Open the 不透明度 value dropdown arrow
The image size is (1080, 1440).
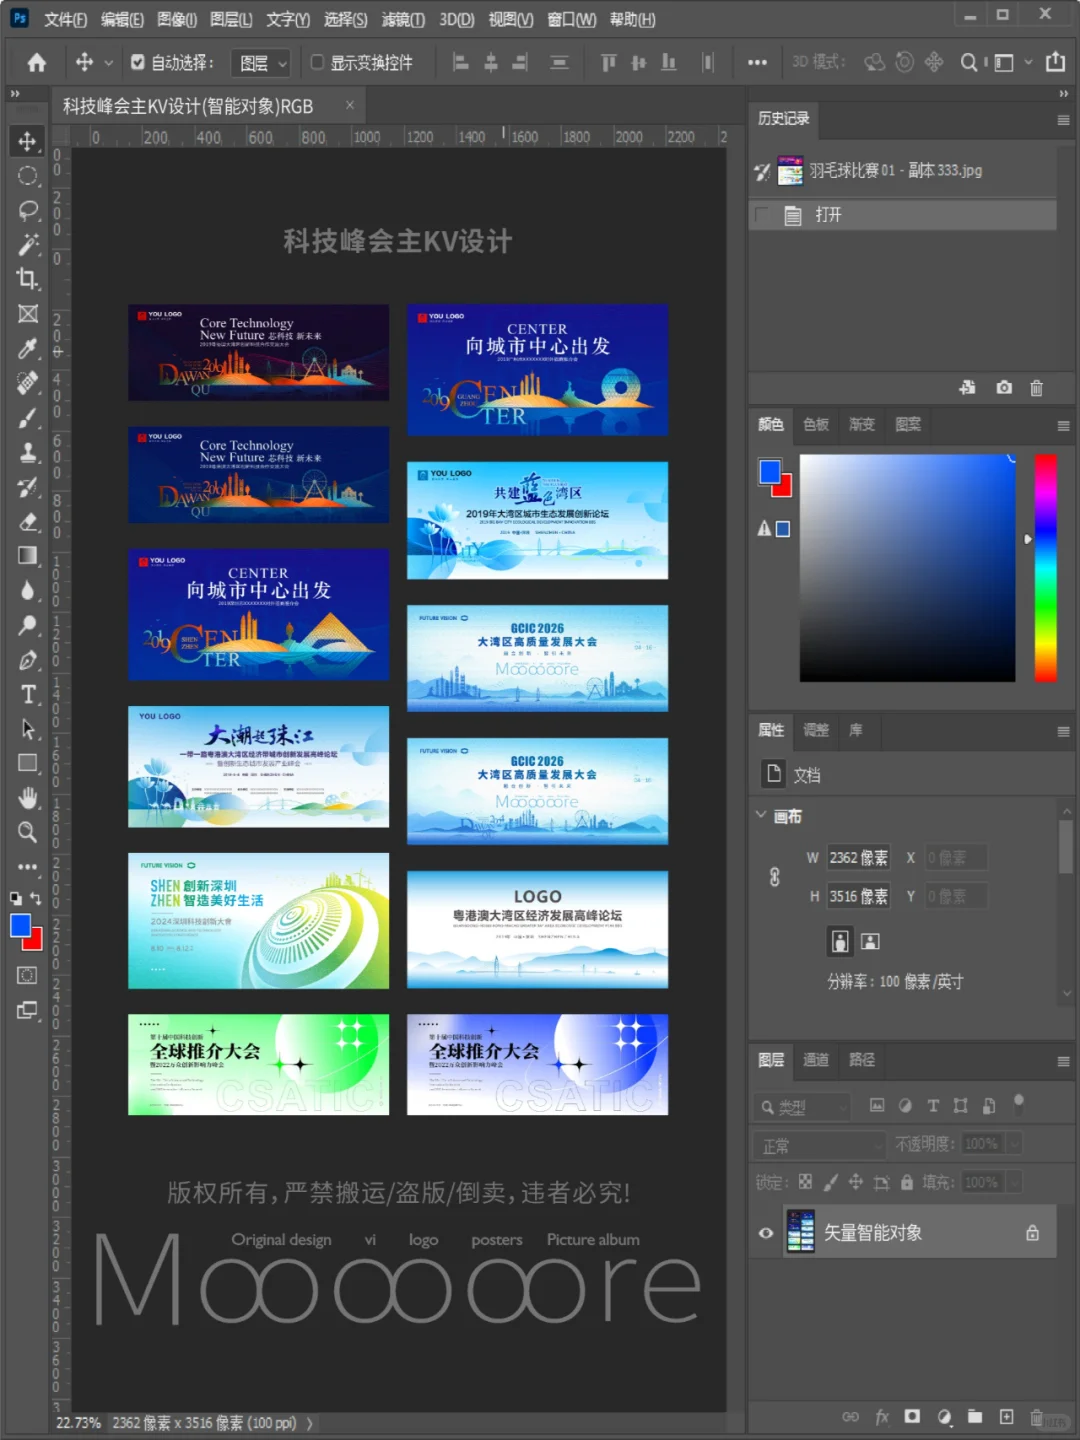tap(1014, 1144)
